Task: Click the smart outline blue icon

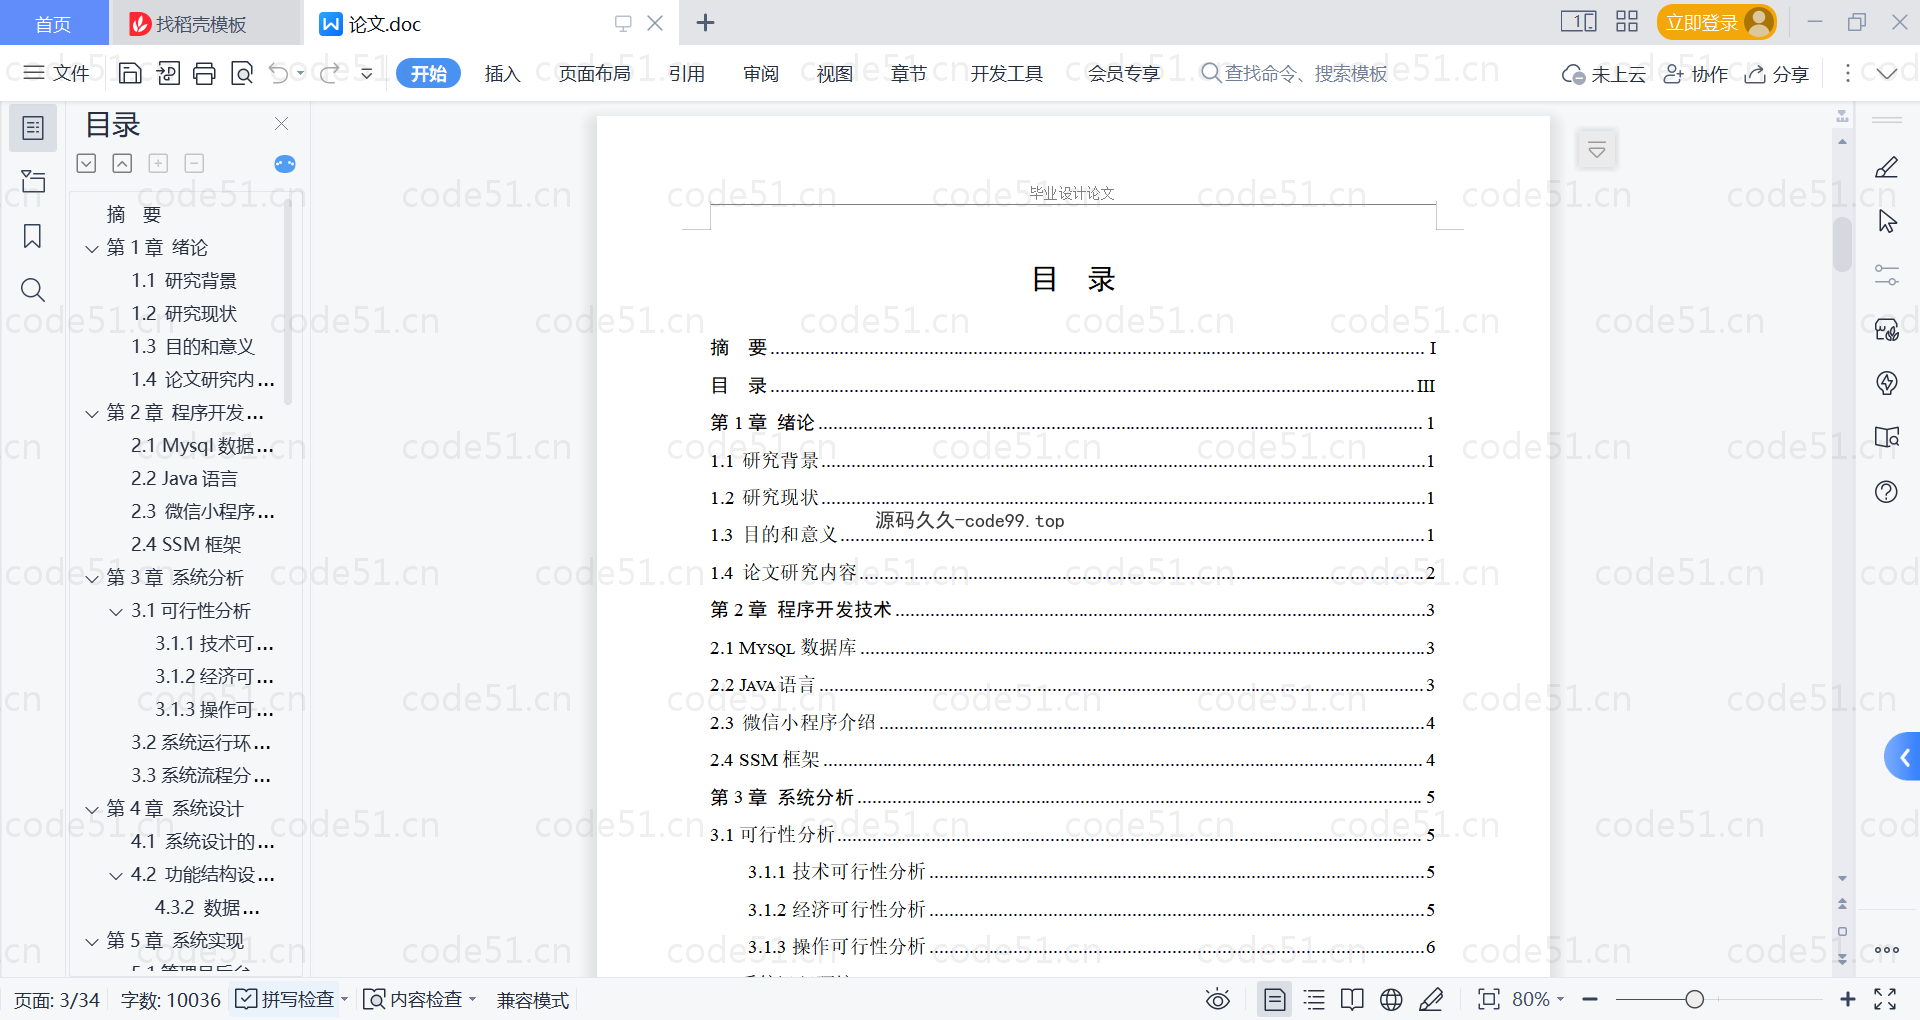Action: click(x=285, y=164)
